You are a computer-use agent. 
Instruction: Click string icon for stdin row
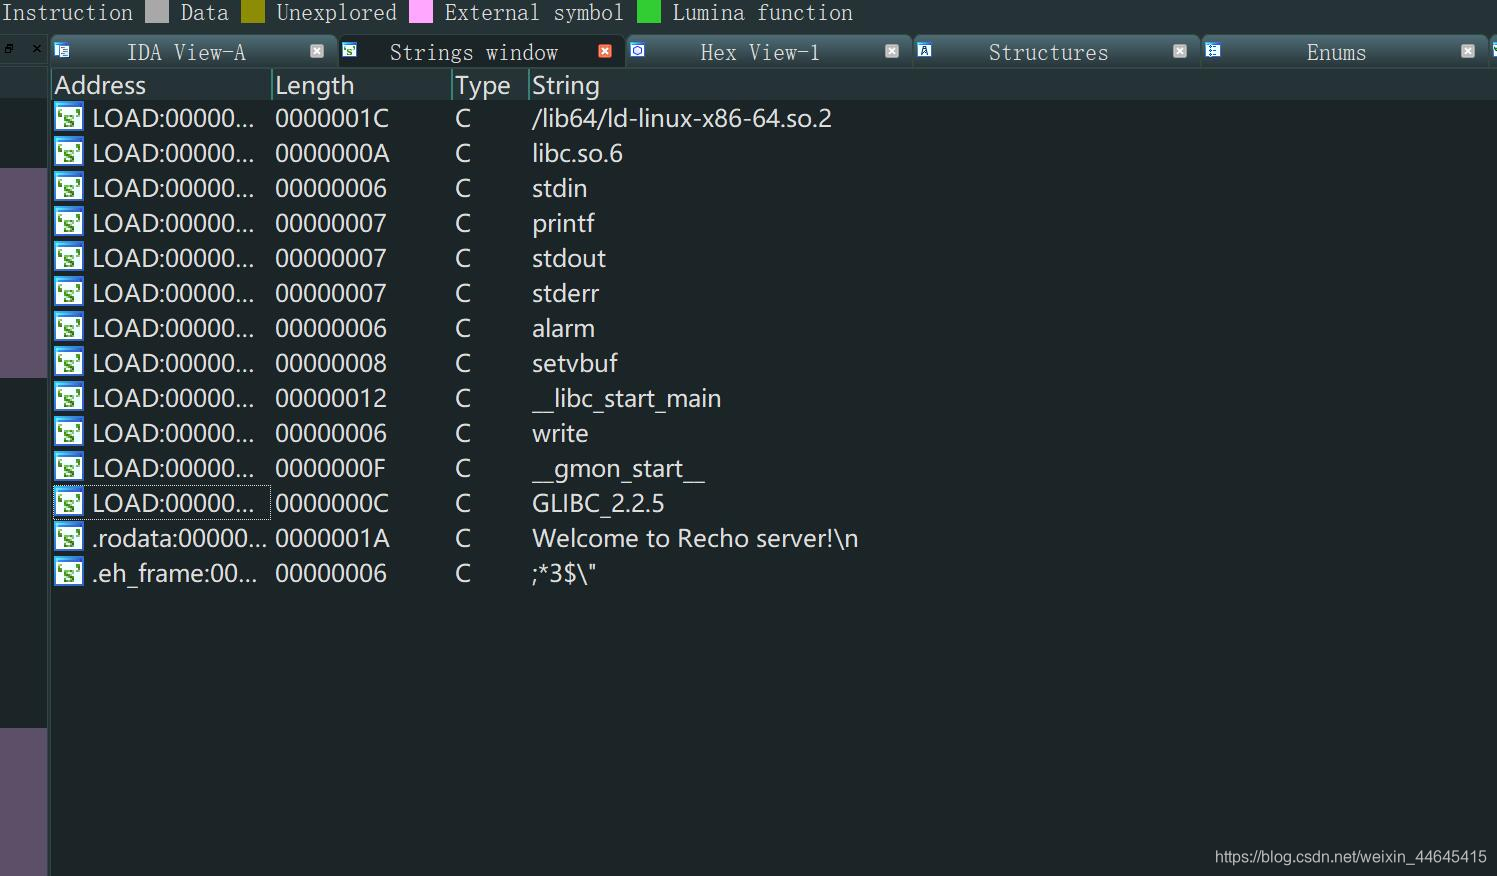click(69, 188)
